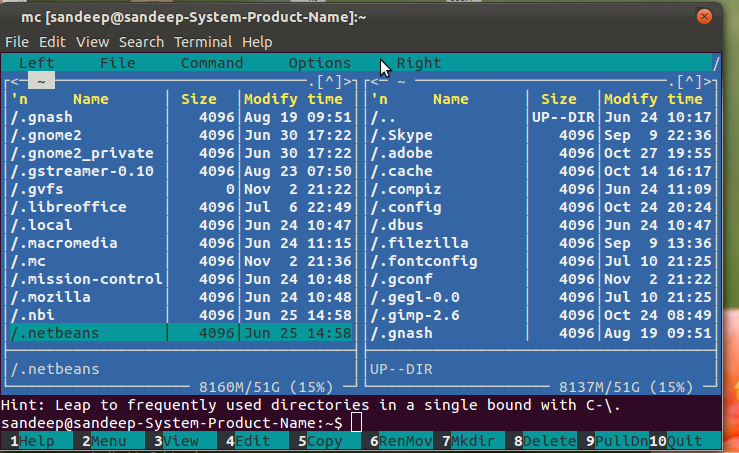Screen dimensions: 739x453
Task: Select /.gstreamer-0.10 directory row
Action: pos(181,171)
